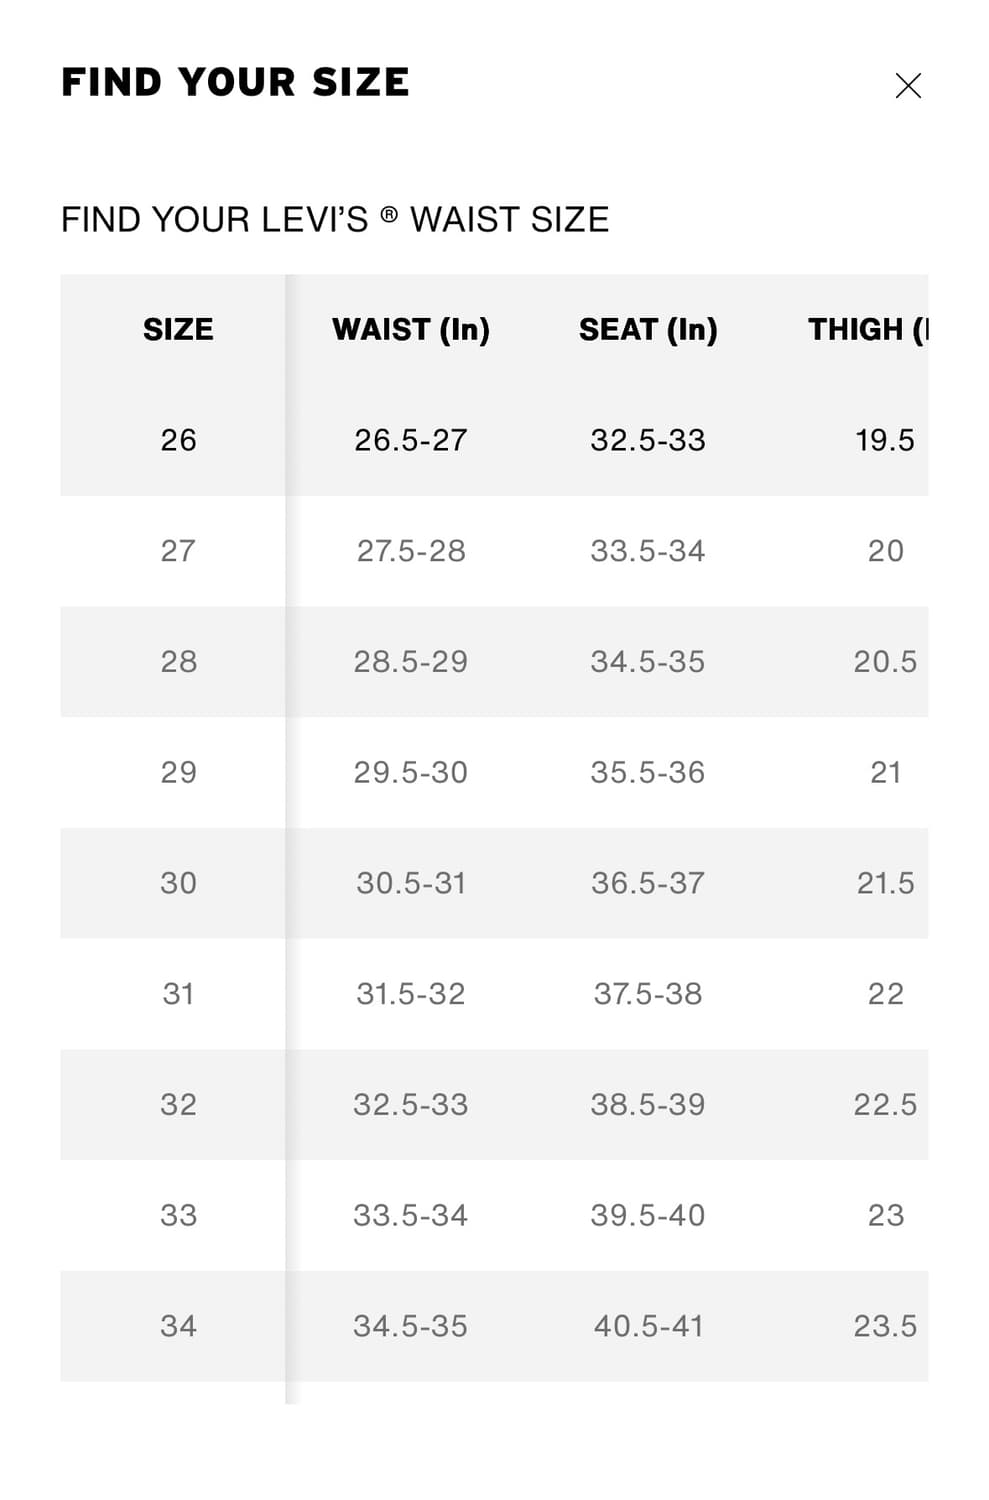989x1500 pixels.
Task: Click the Find Your Levi's Waist Size subtitle
Action: pos(335,220)
